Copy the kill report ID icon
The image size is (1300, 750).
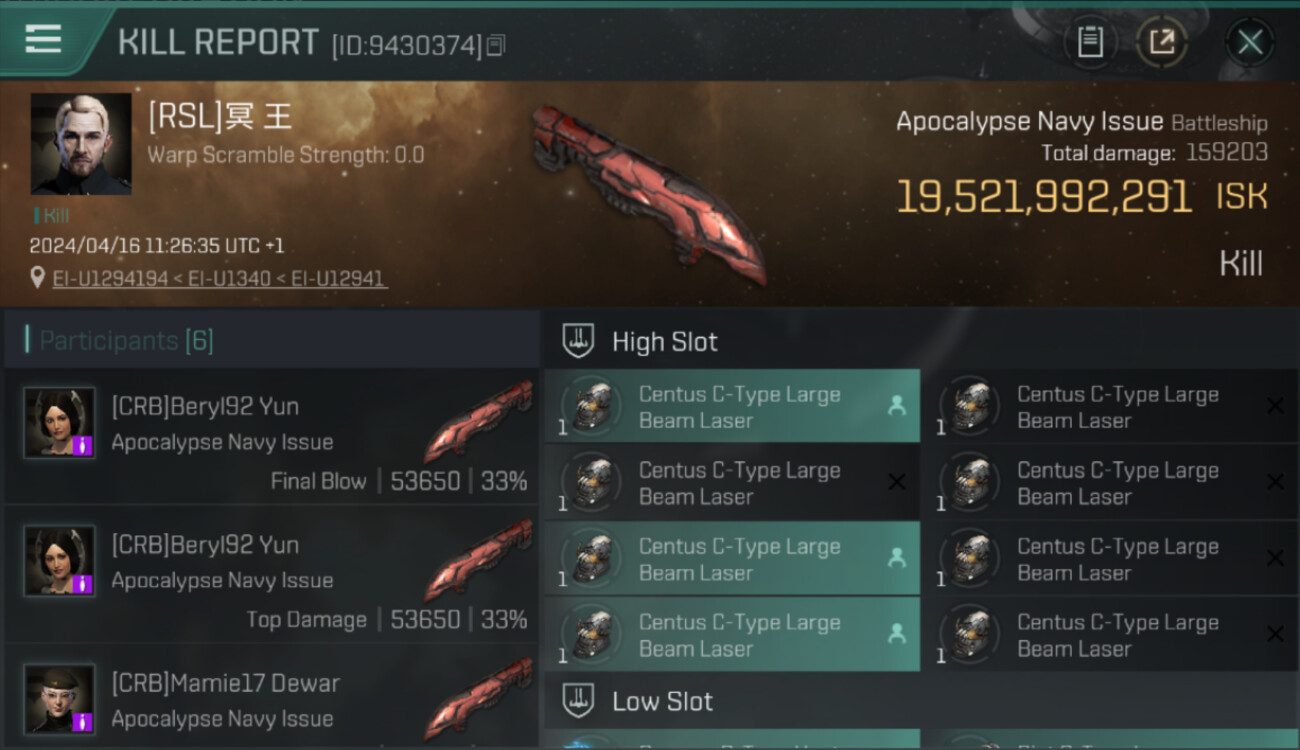[496, 45]
